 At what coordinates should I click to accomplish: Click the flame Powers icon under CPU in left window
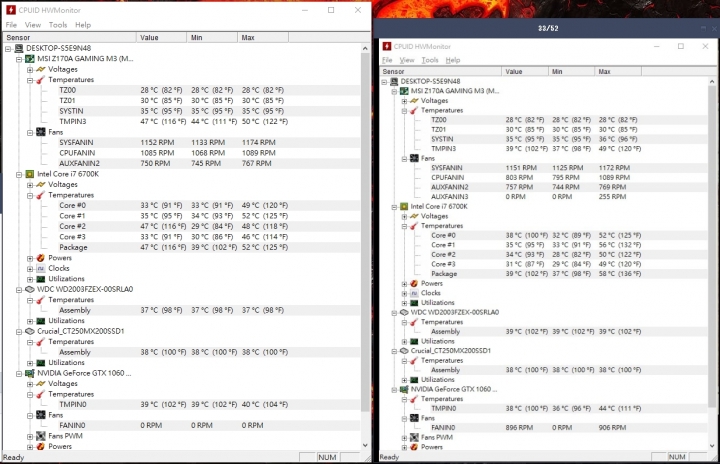[40, 258]
